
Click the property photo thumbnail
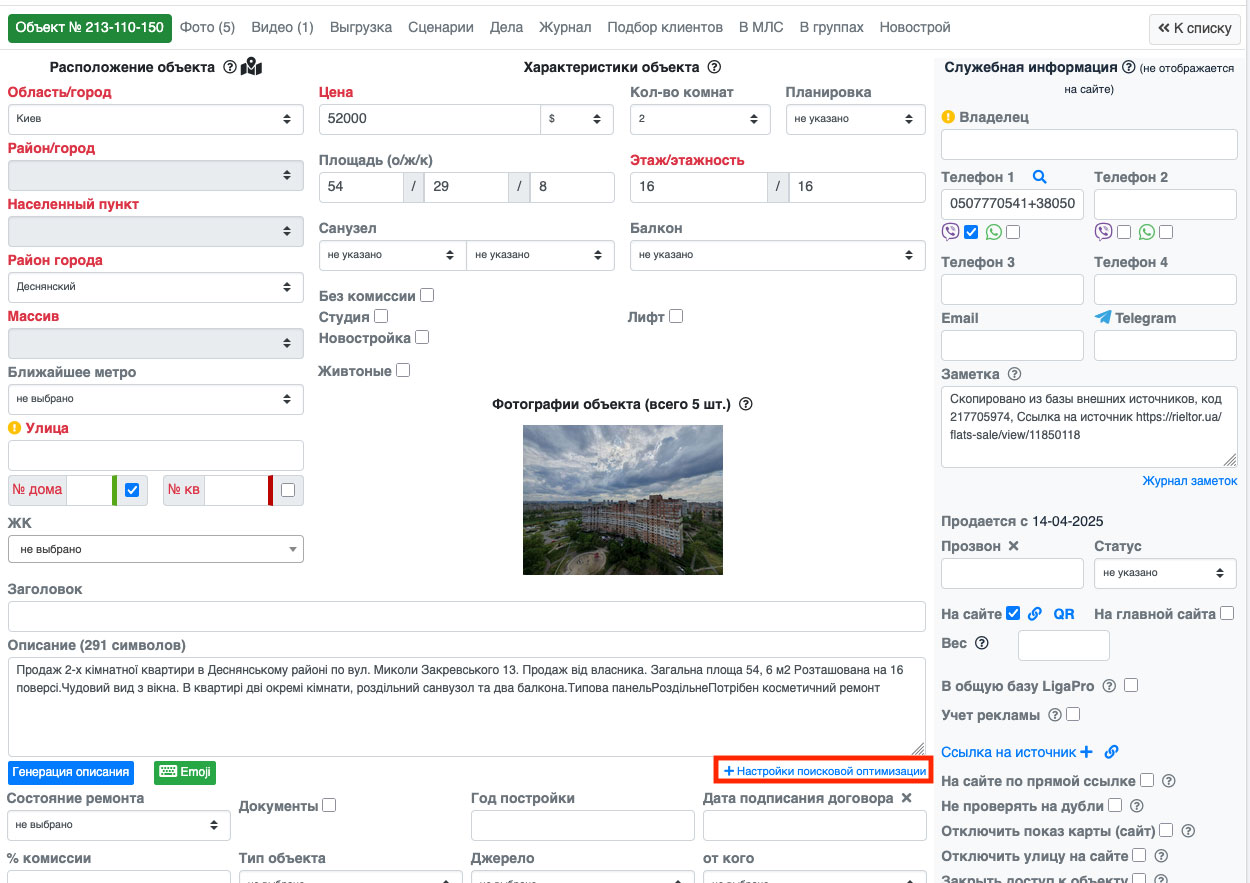pyautogui.click(x=622, y=500)
